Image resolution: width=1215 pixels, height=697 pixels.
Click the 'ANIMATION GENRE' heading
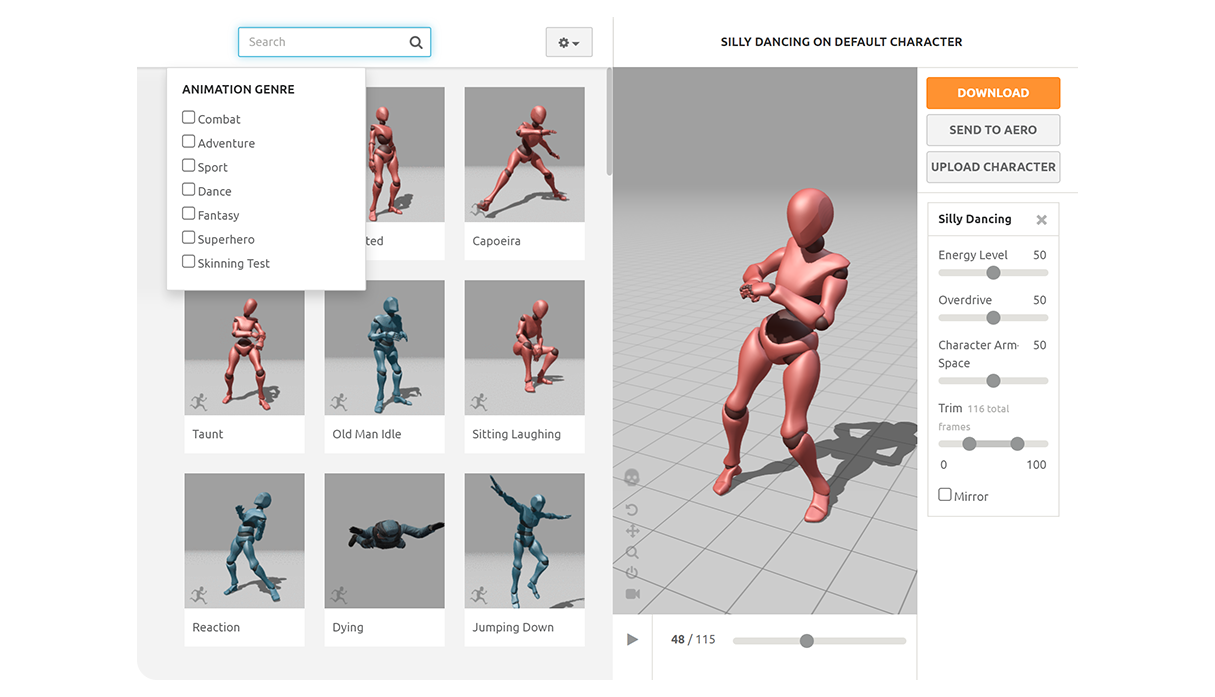[238, 89]
